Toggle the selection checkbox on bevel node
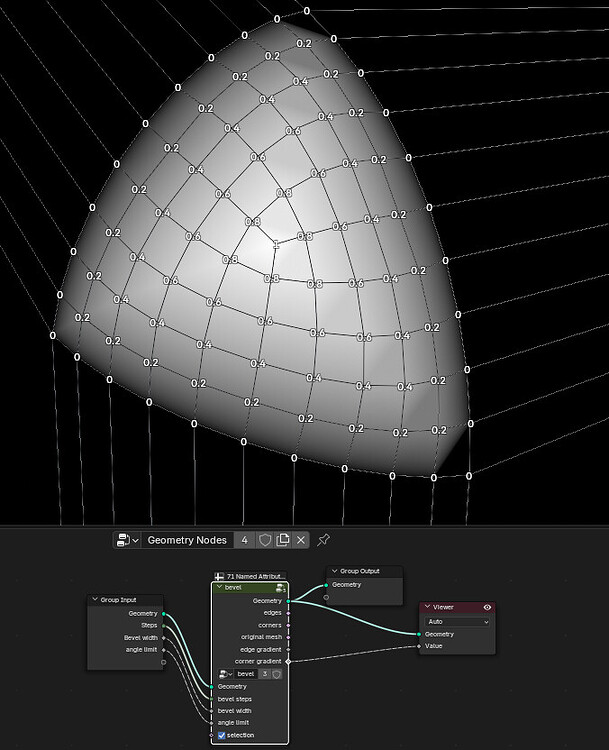609x750 pixels. (221, 735)
